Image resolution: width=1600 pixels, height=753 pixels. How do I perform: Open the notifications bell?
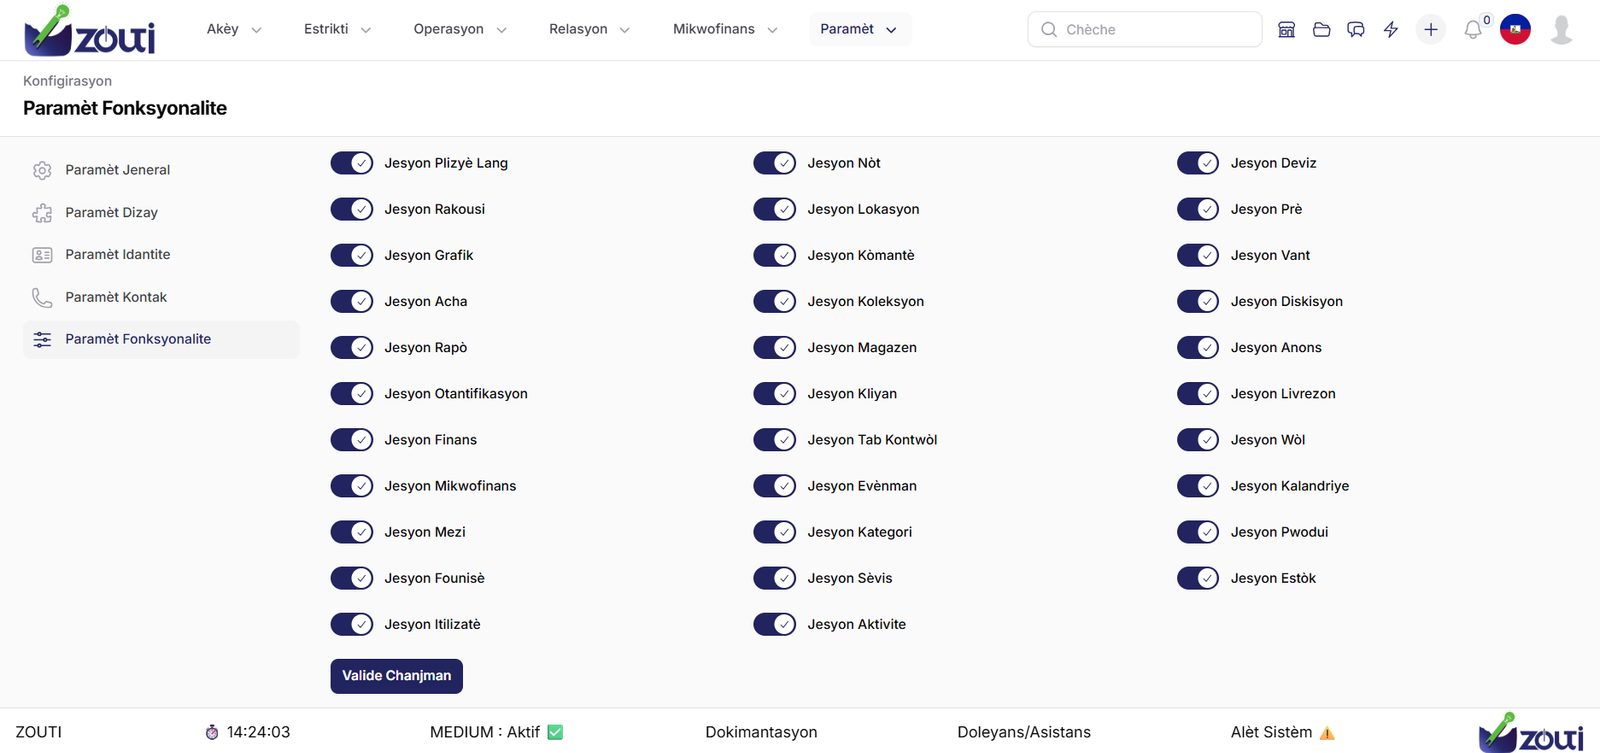(x=1473, y=30)
